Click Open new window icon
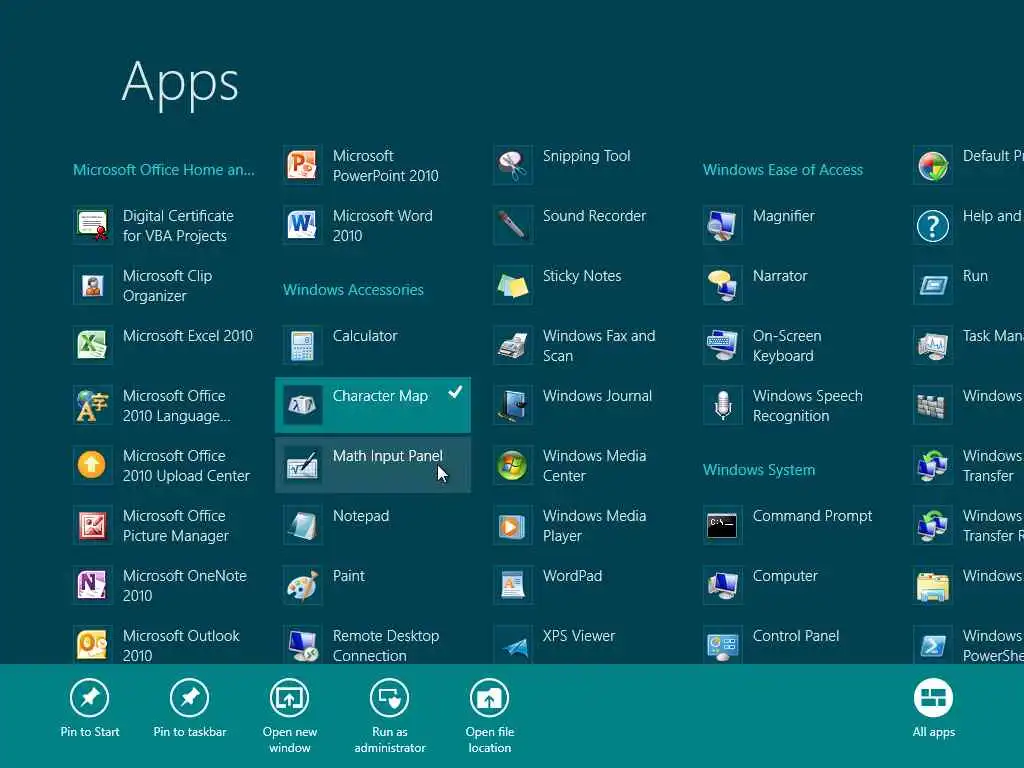1024x768 pixels. 289,697
